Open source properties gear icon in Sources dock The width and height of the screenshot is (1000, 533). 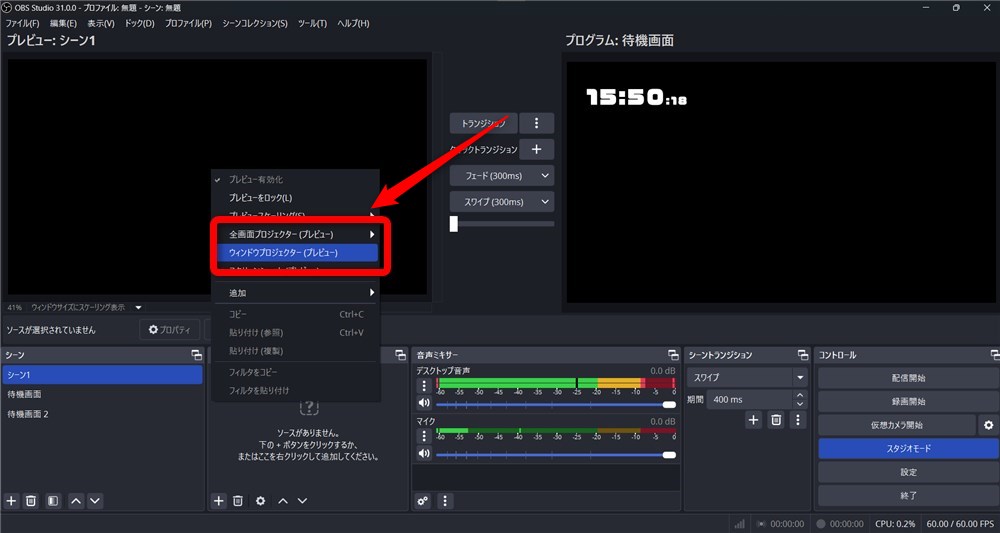(x=260, y=501)
